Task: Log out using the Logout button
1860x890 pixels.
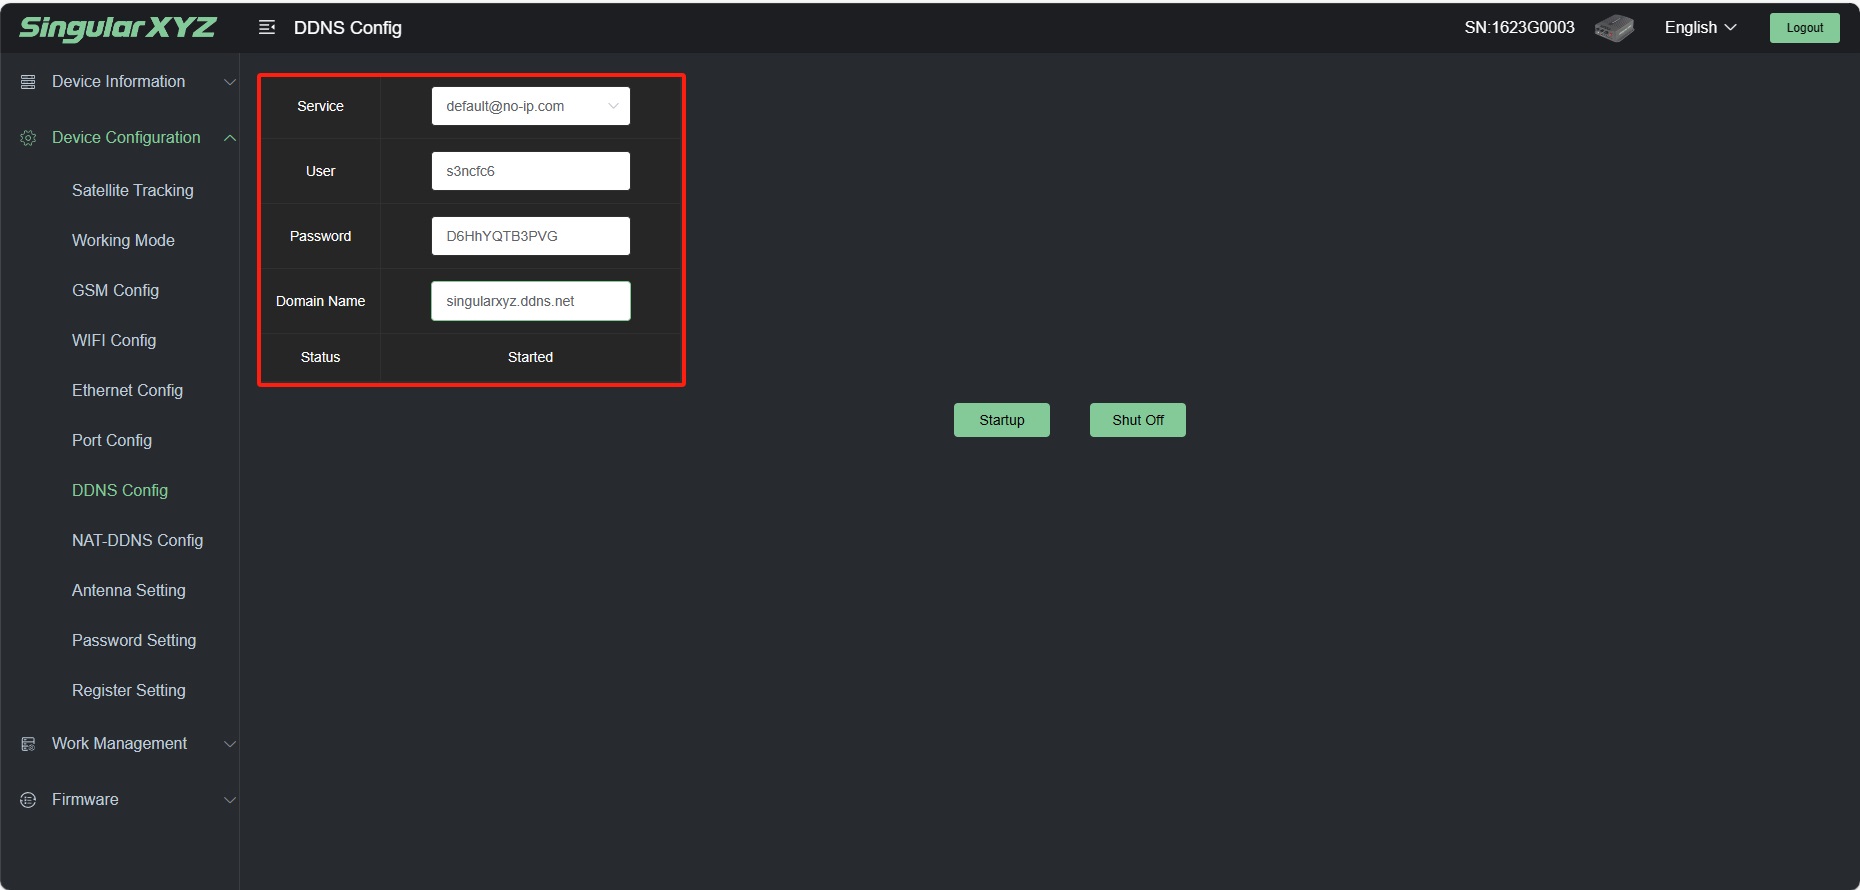Action: pyautogui.click(x=1804, y=28)
